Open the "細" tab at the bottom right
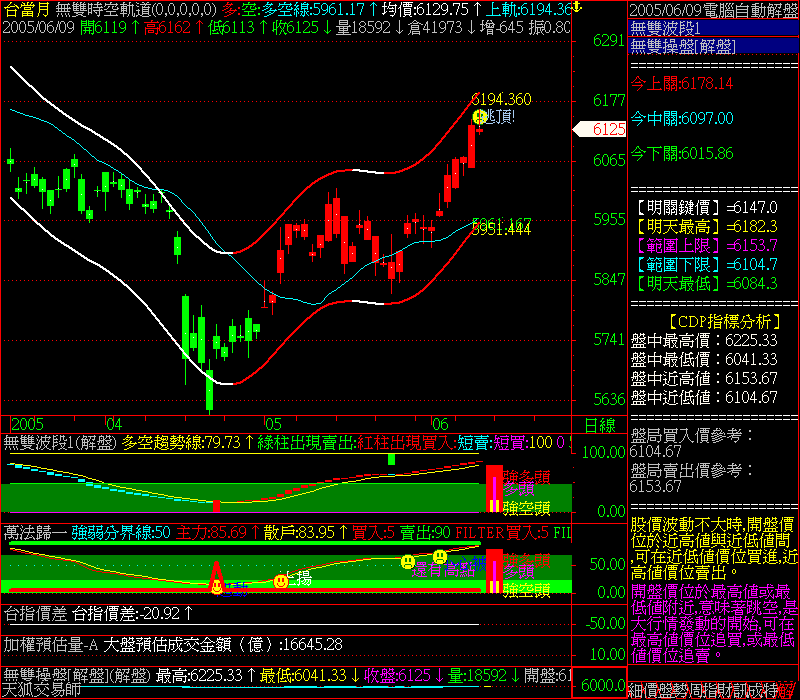Viewport: 800px width, 700px height. 634,691
